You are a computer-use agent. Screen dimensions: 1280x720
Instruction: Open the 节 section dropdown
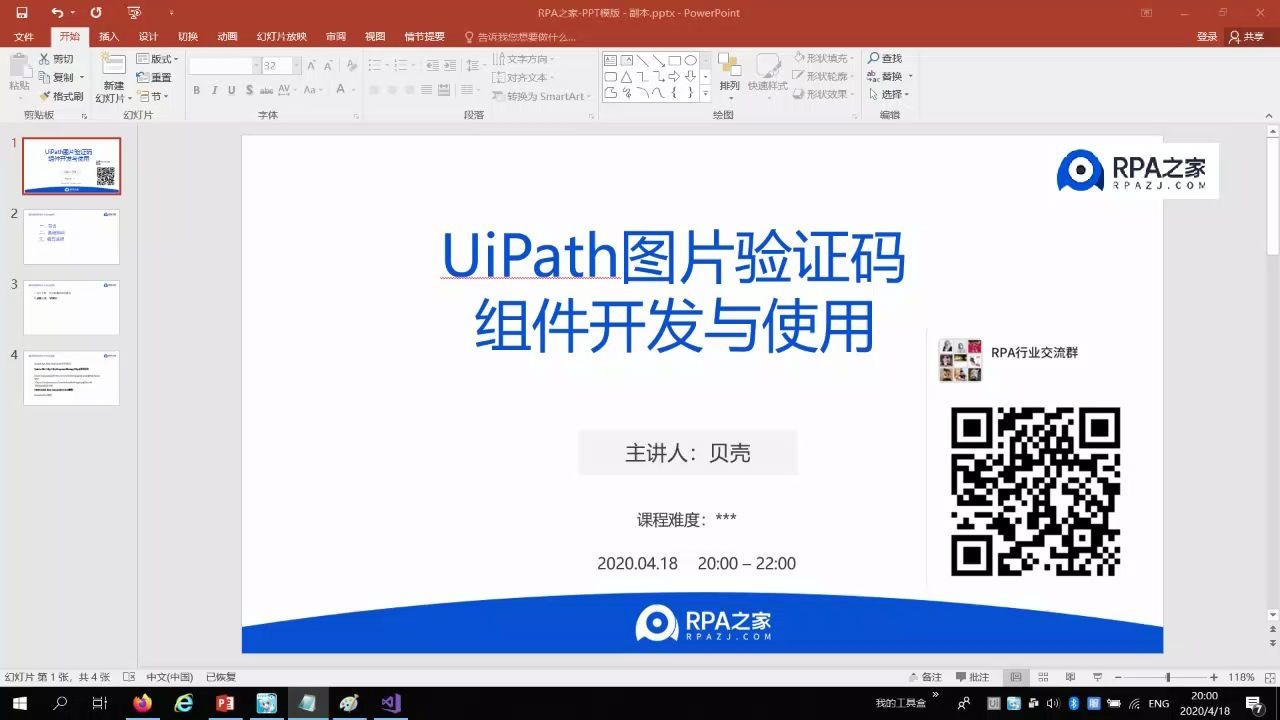pyautogui.click(x=154, y=96)
